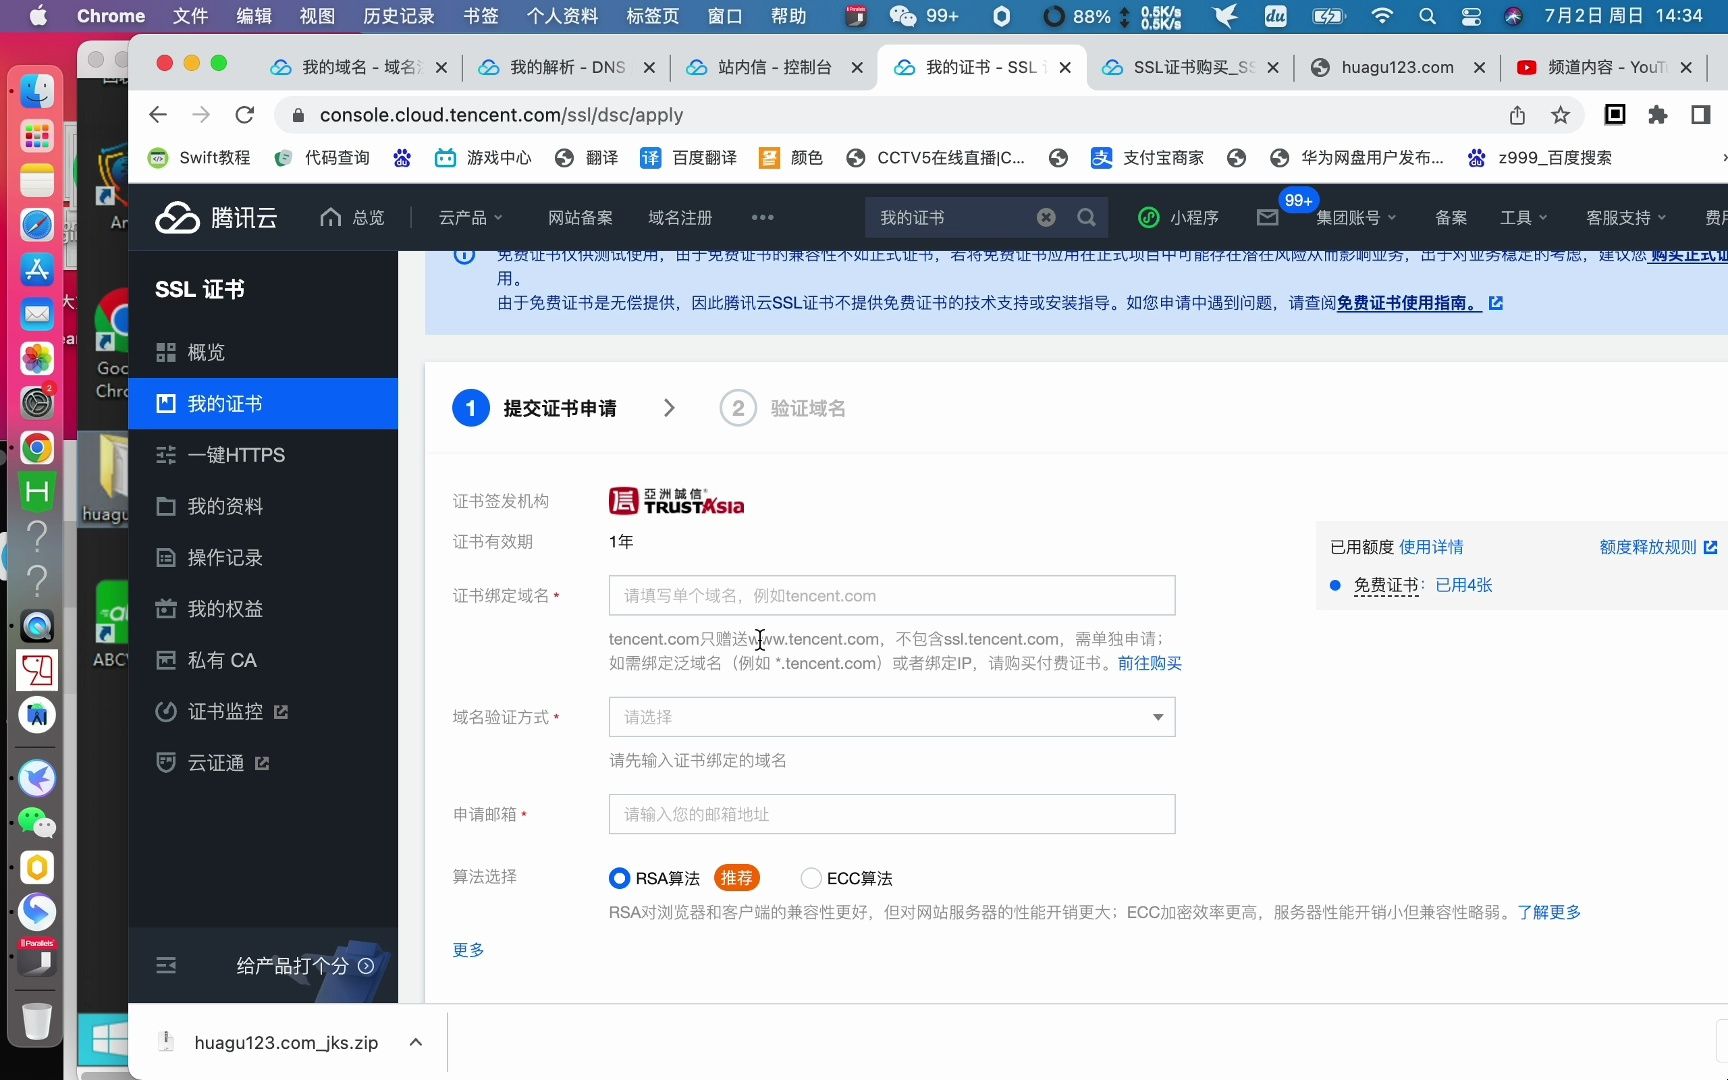Open 概览 in SSL sidebar

tap(263, 352)
